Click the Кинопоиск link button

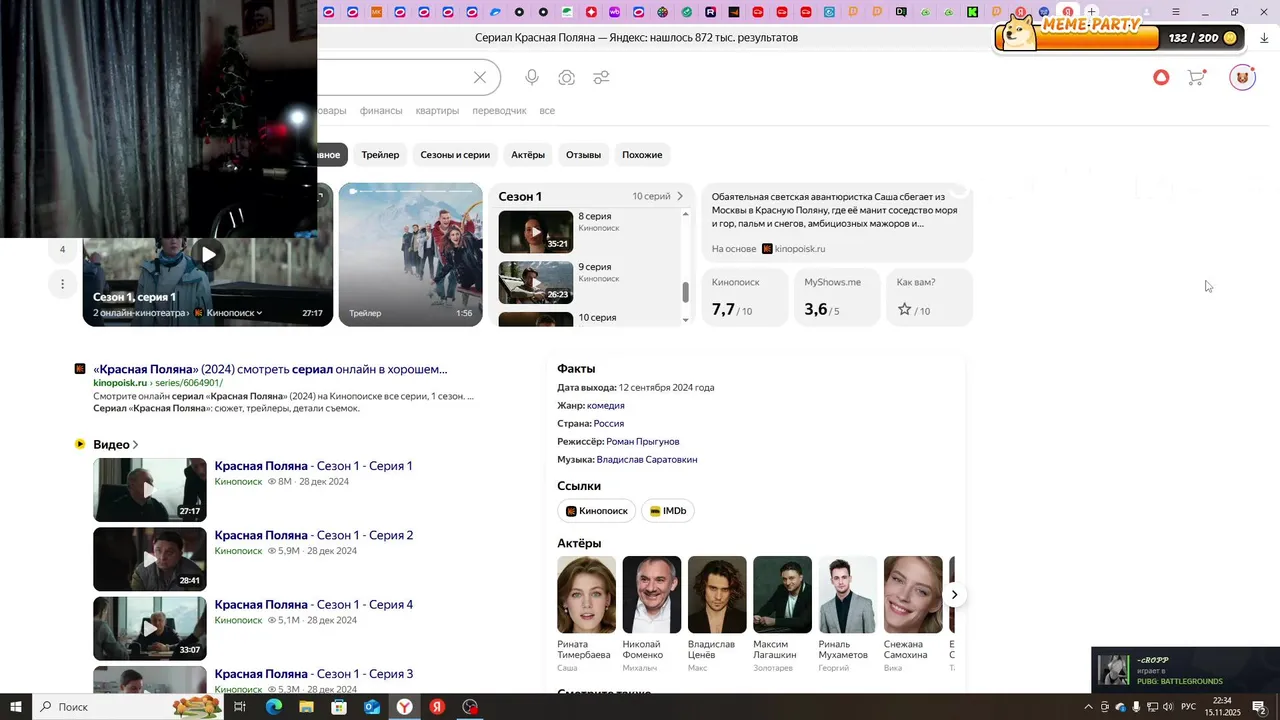[596, 511]
